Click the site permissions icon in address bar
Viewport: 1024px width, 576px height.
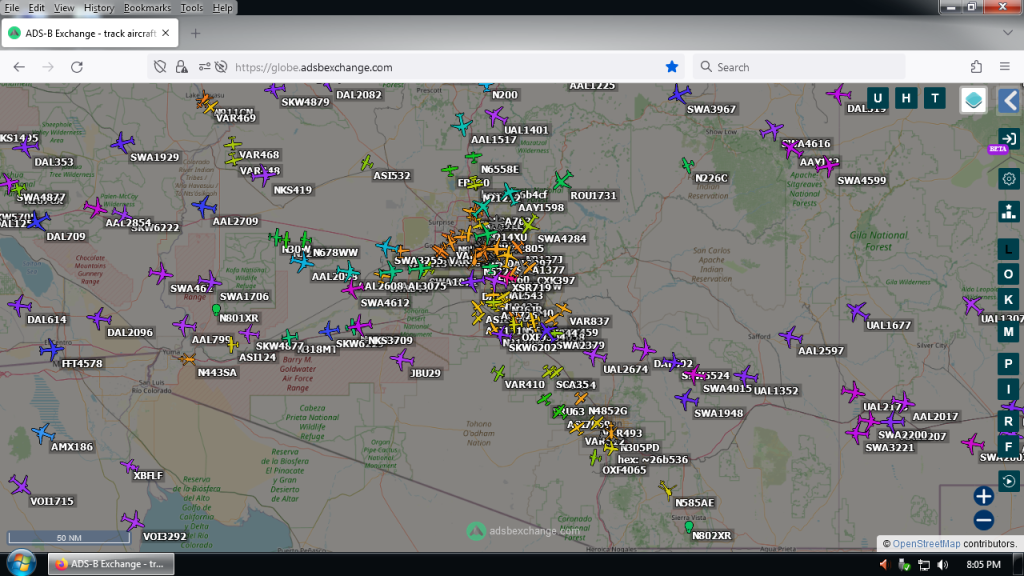click(204, 67)
